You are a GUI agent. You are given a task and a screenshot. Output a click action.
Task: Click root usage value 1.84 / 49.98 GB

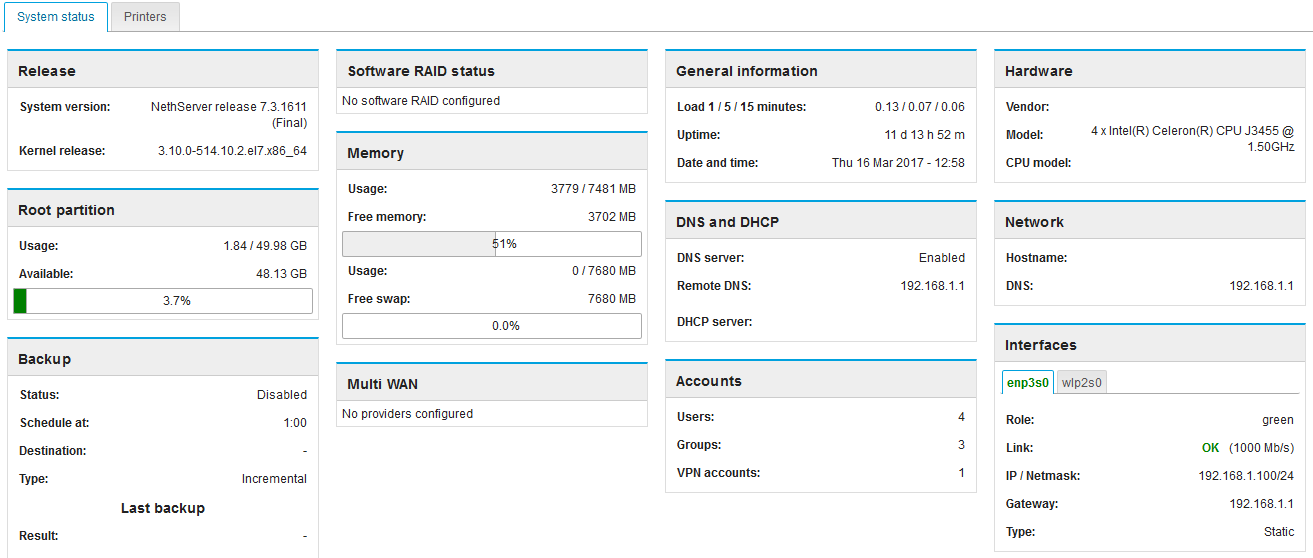coord(265,246)
